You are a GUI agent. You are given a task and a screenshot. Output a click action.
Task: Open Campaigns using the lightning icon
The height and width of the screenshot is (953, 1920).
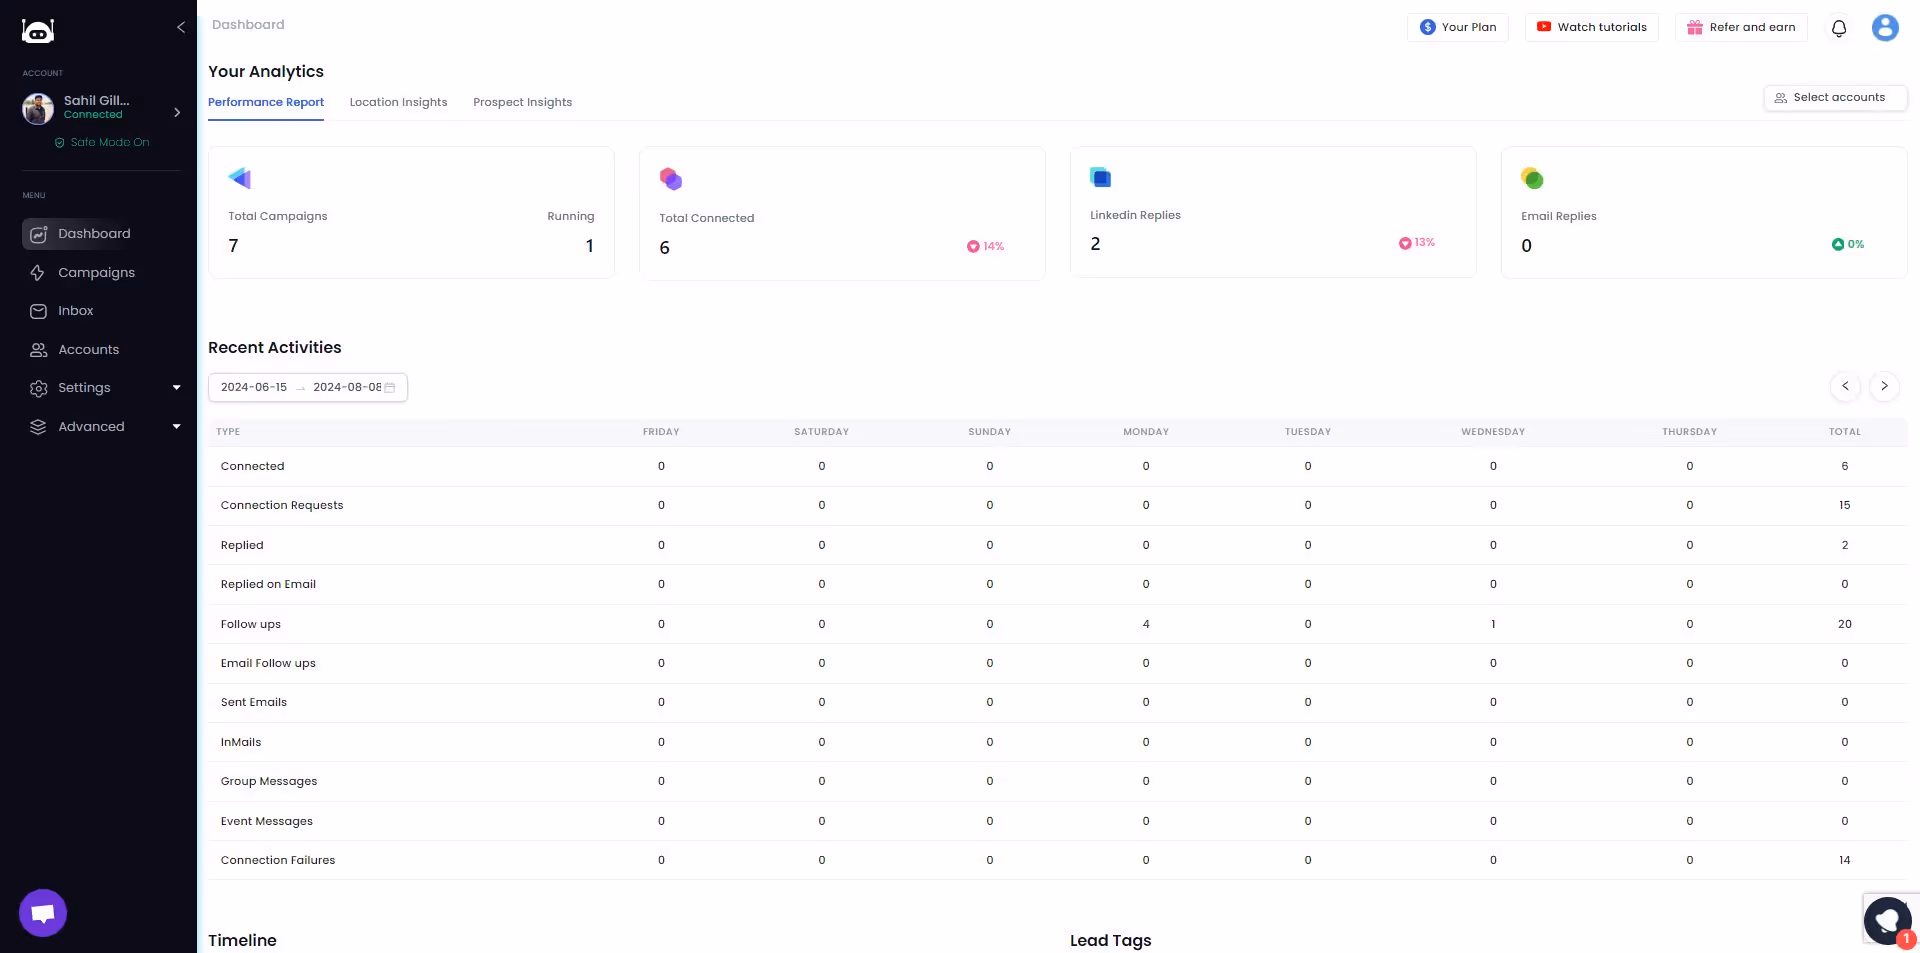pyautogui.click(x=37, y=272)
